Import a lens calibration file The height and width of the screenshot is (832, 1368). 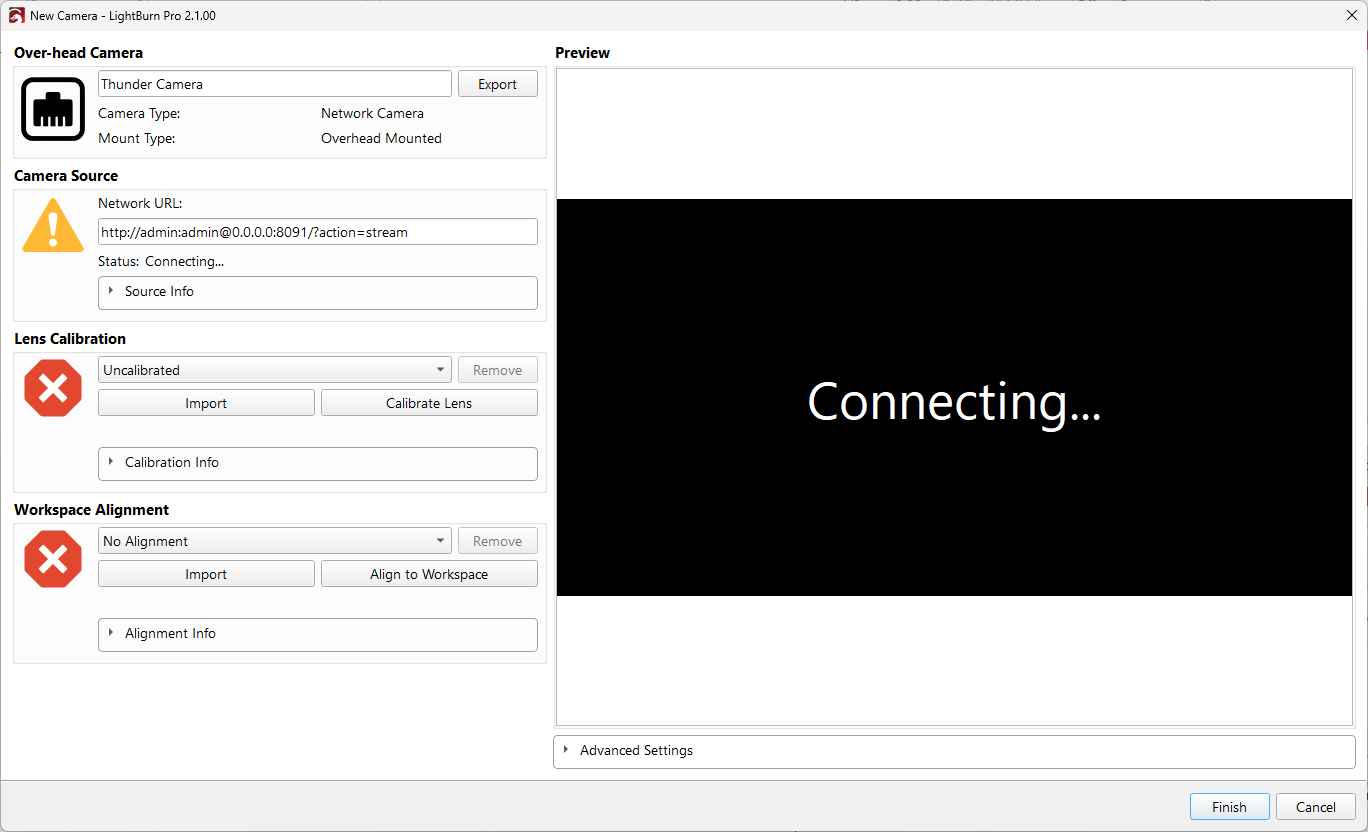tap(206, 403)
